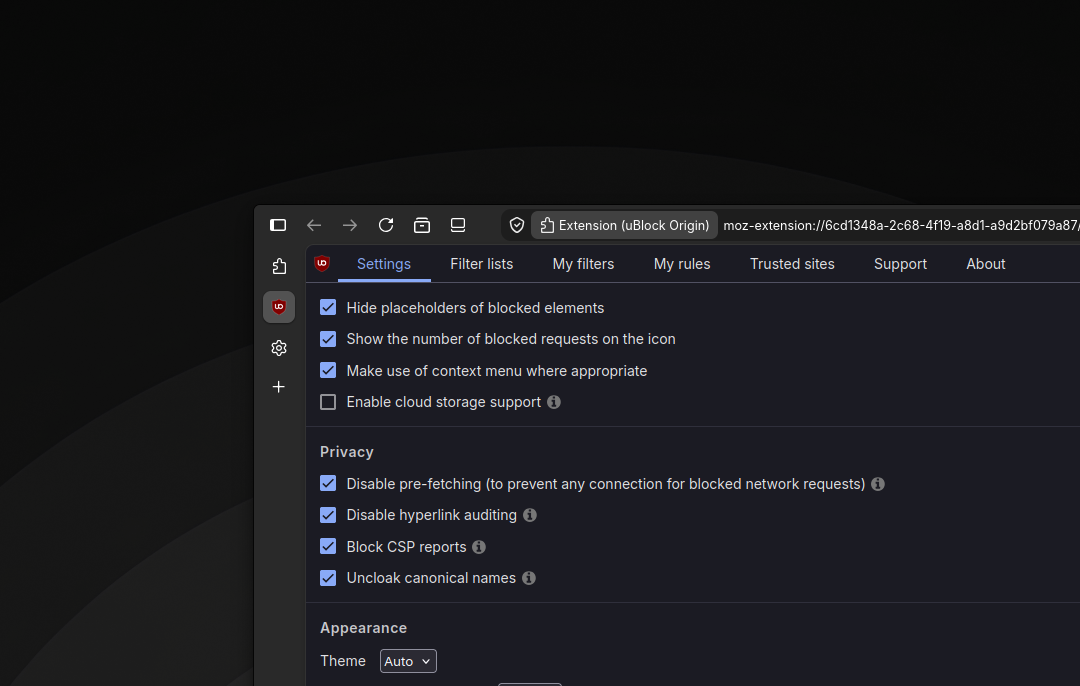
Task: Click the moz-extension URL address field
Action: pos(901,225)
